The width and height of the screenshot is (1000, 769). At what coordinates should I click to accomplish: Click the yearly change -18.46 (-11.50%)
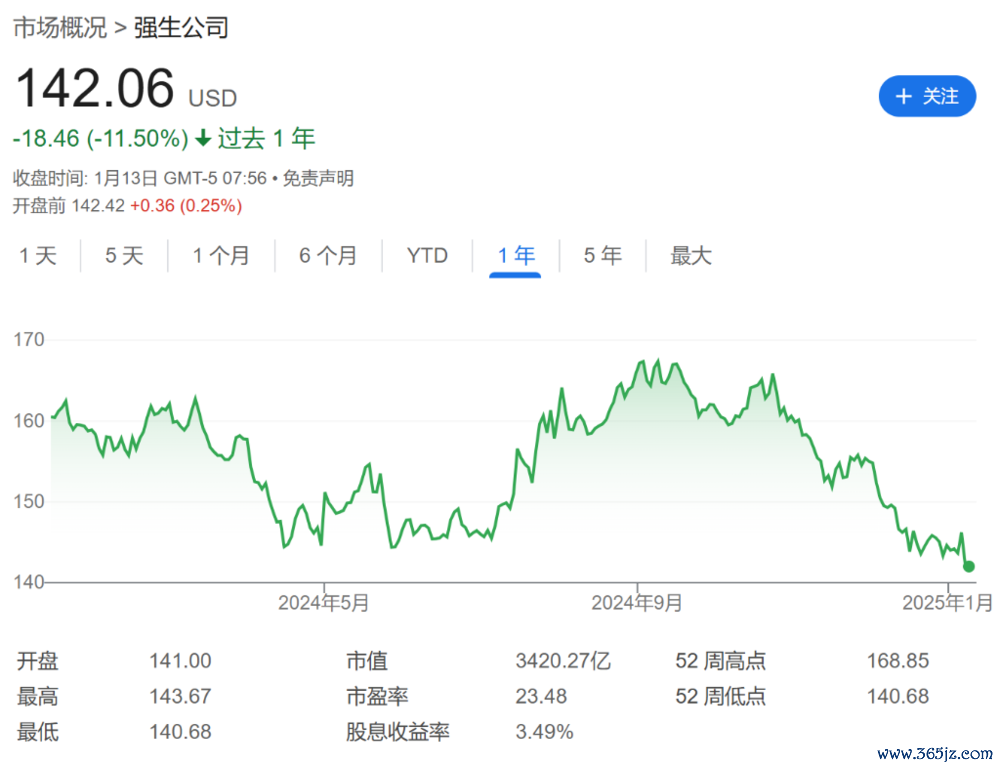pos(101,138)
